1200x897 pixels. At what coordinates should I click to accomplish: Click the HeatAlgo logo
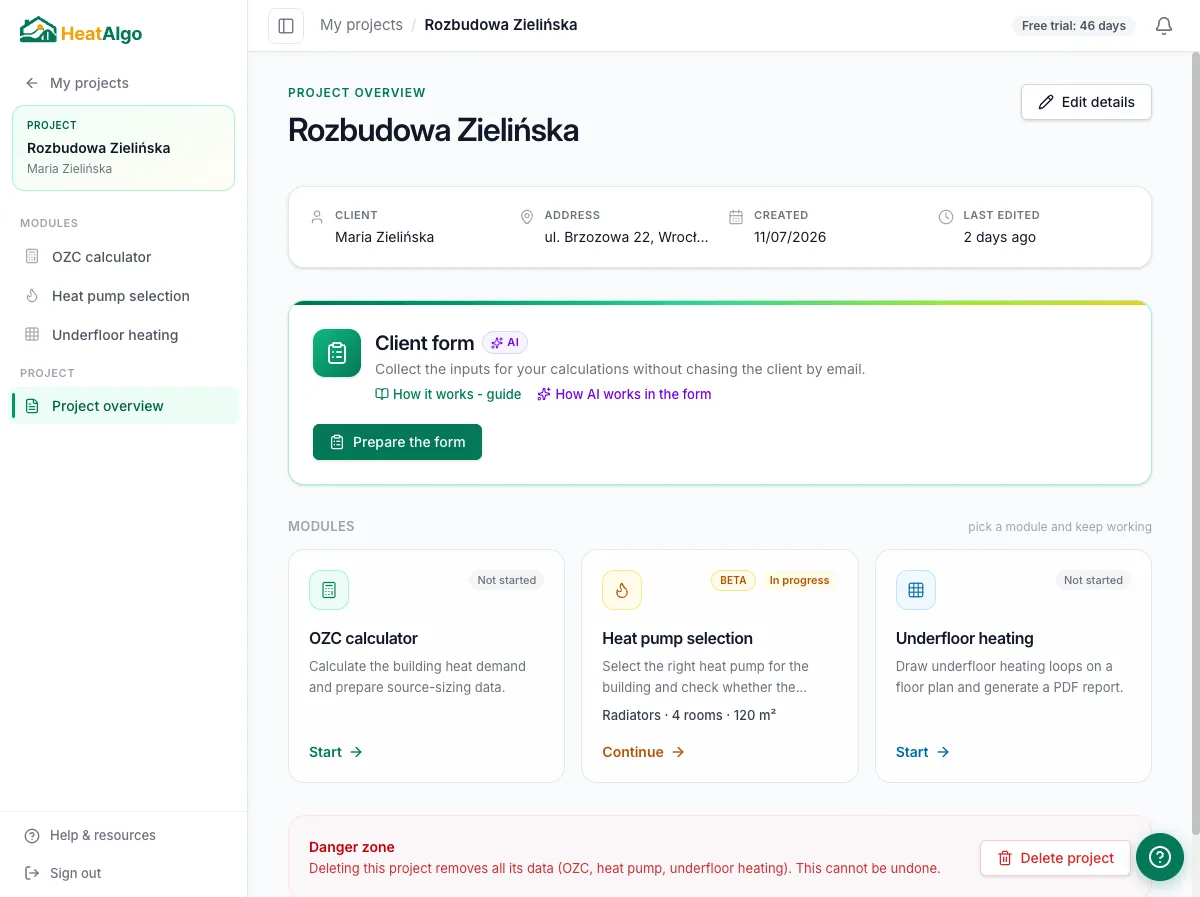81,31
